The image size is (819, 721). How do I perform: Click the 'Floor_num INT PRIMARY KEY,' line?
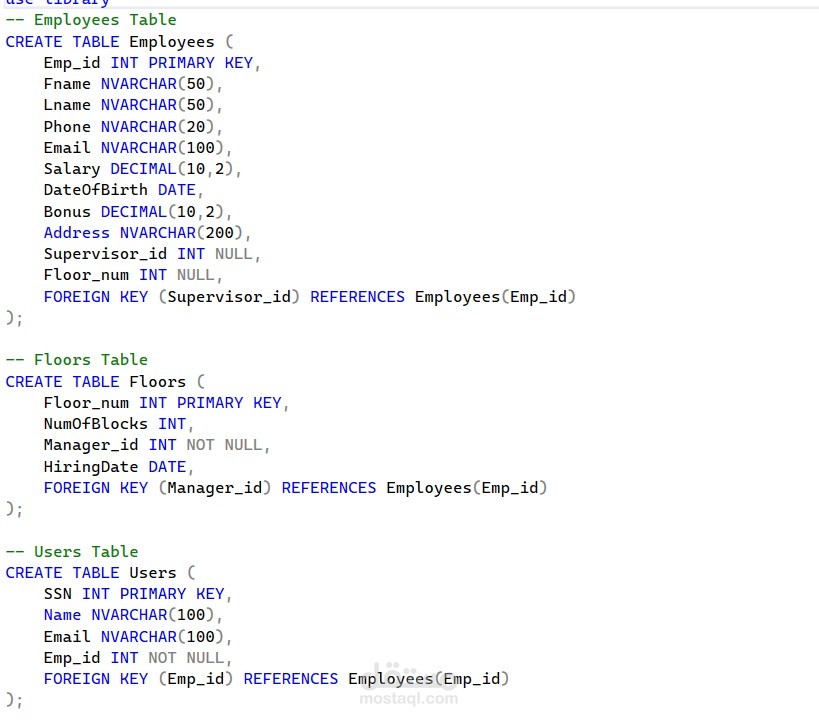tap(166, 403)
